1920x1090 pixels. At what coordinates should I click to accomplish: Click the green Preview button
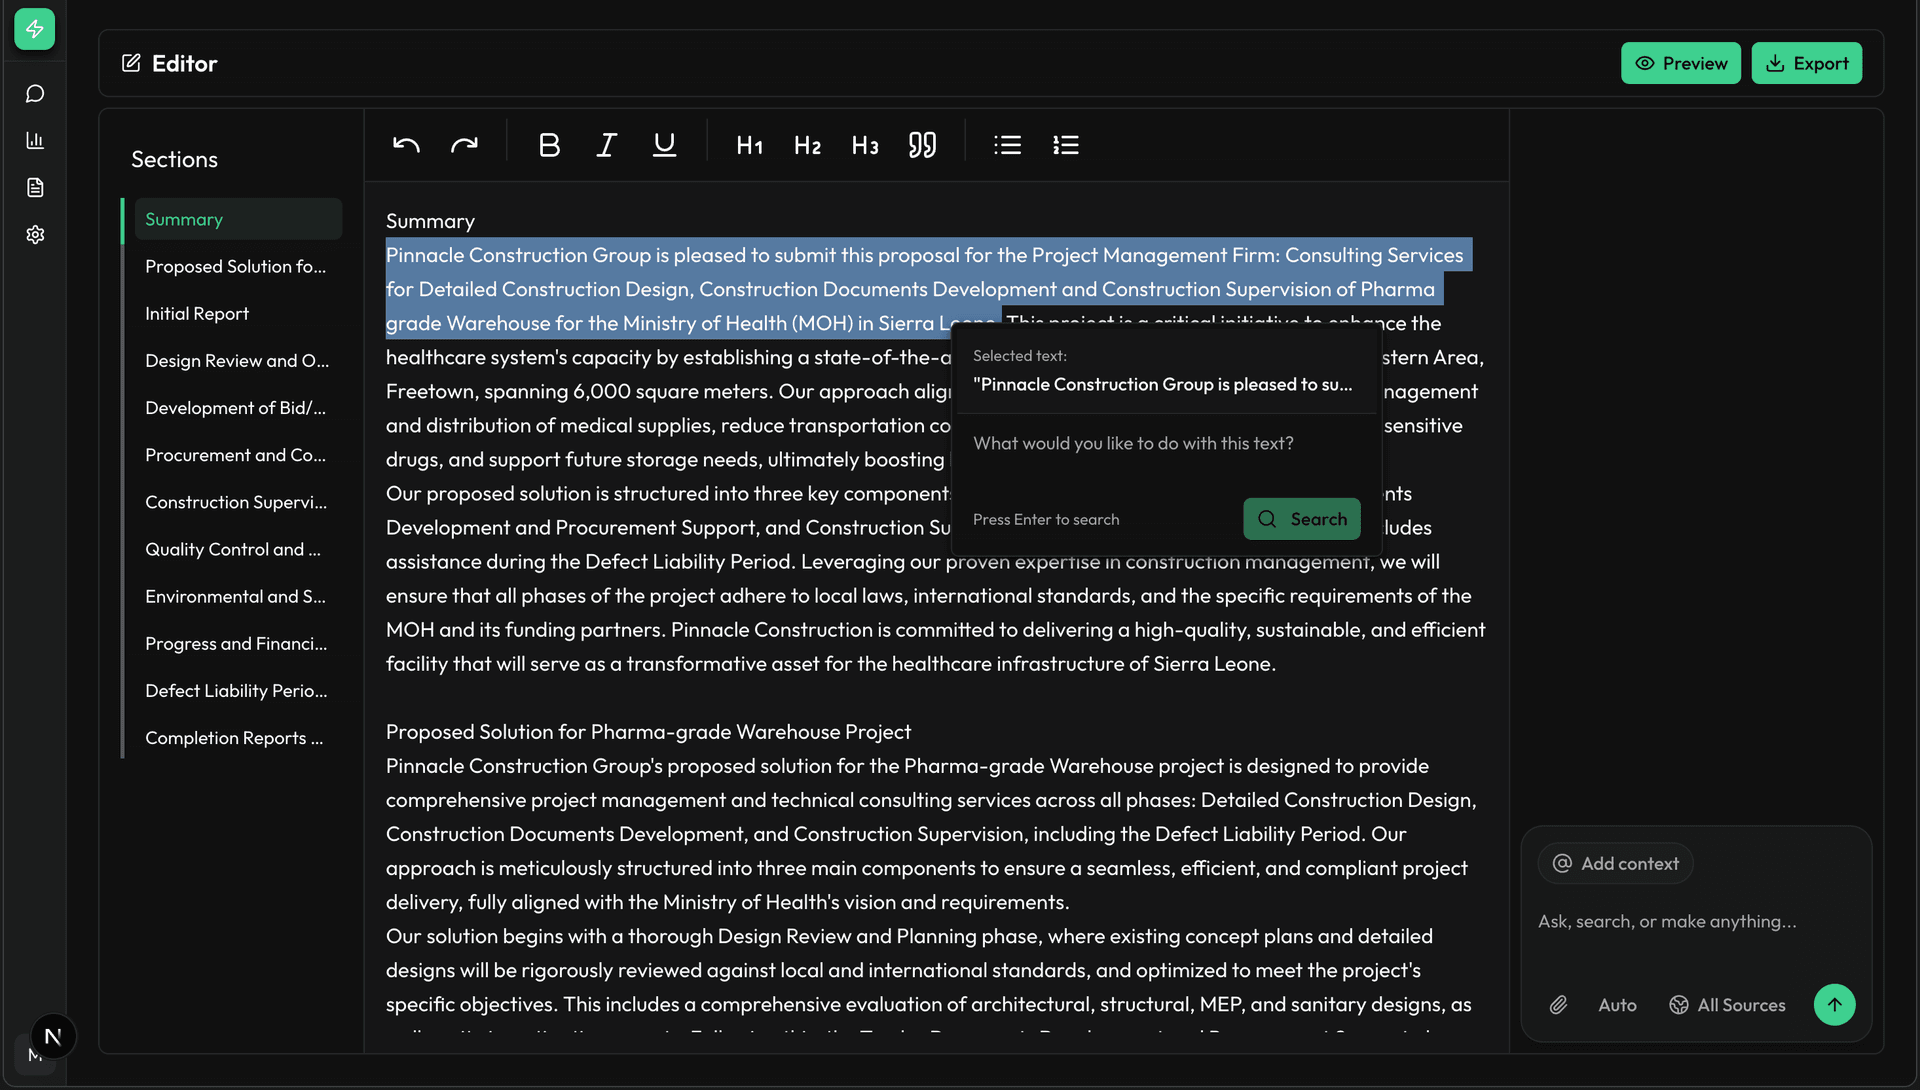click(x=1680, y=63)
